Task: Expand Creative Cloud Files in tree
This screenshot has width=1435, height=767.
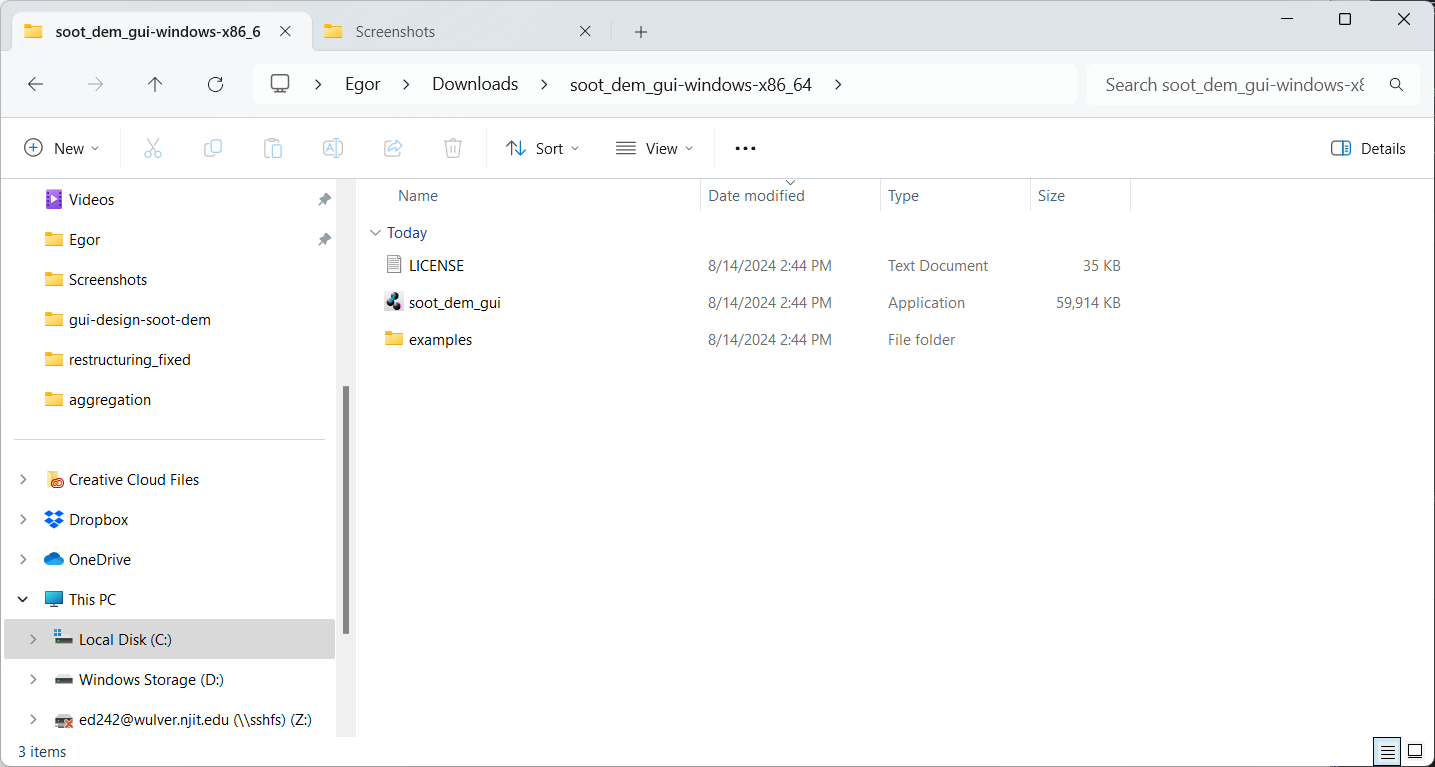Action: pos(23,479)
